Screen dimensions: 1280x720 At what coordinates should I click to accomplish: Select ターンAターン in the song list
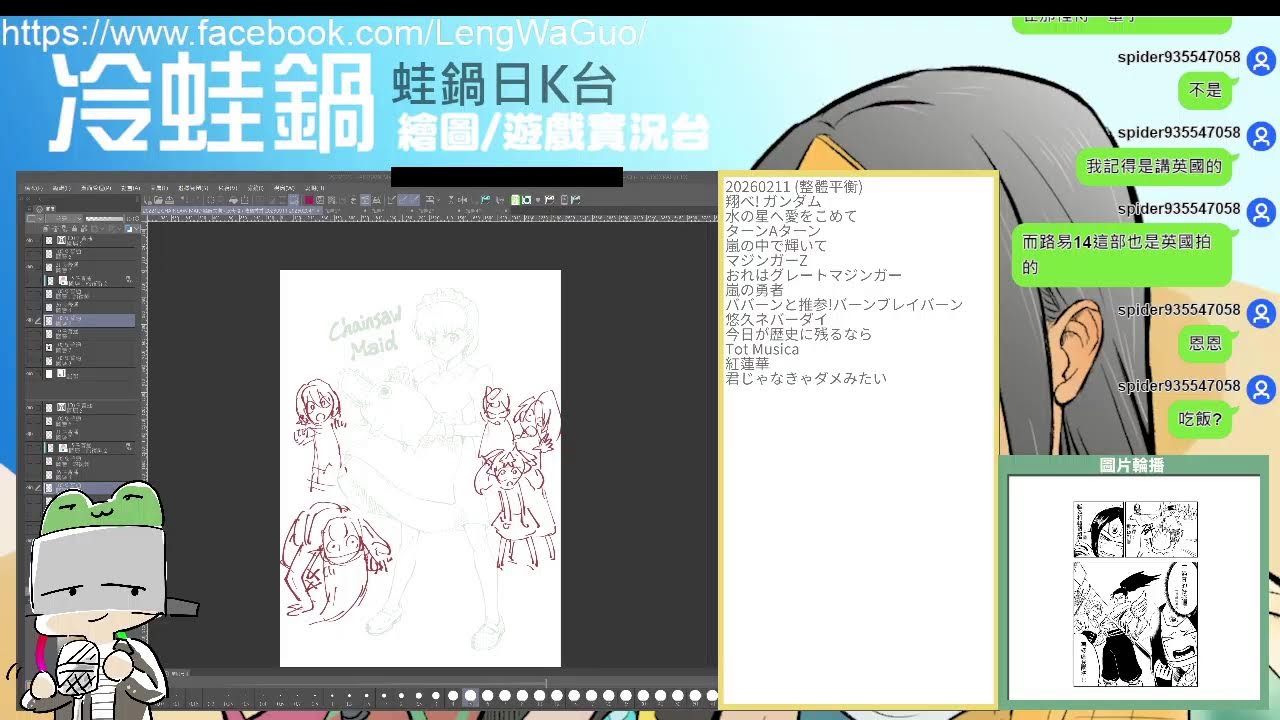(x=773, y=231)
